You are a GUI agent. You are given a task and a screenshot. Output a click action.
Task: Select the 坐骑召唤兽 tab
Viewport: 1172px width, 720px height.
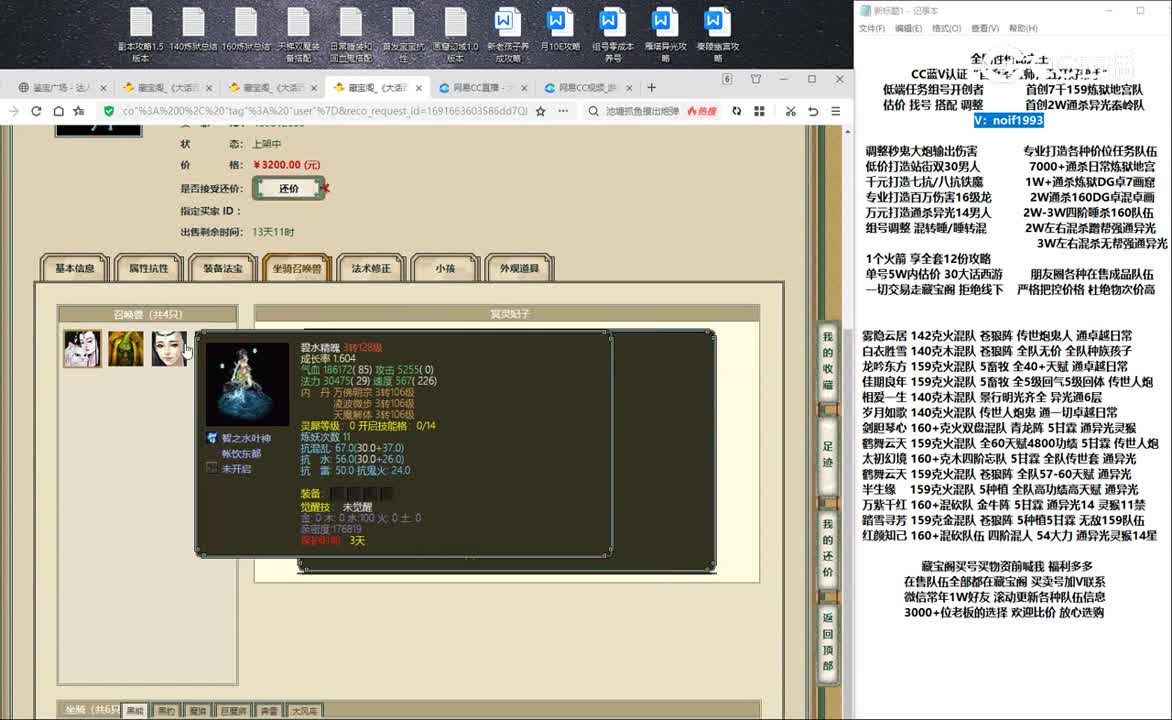tap(297, 268)
